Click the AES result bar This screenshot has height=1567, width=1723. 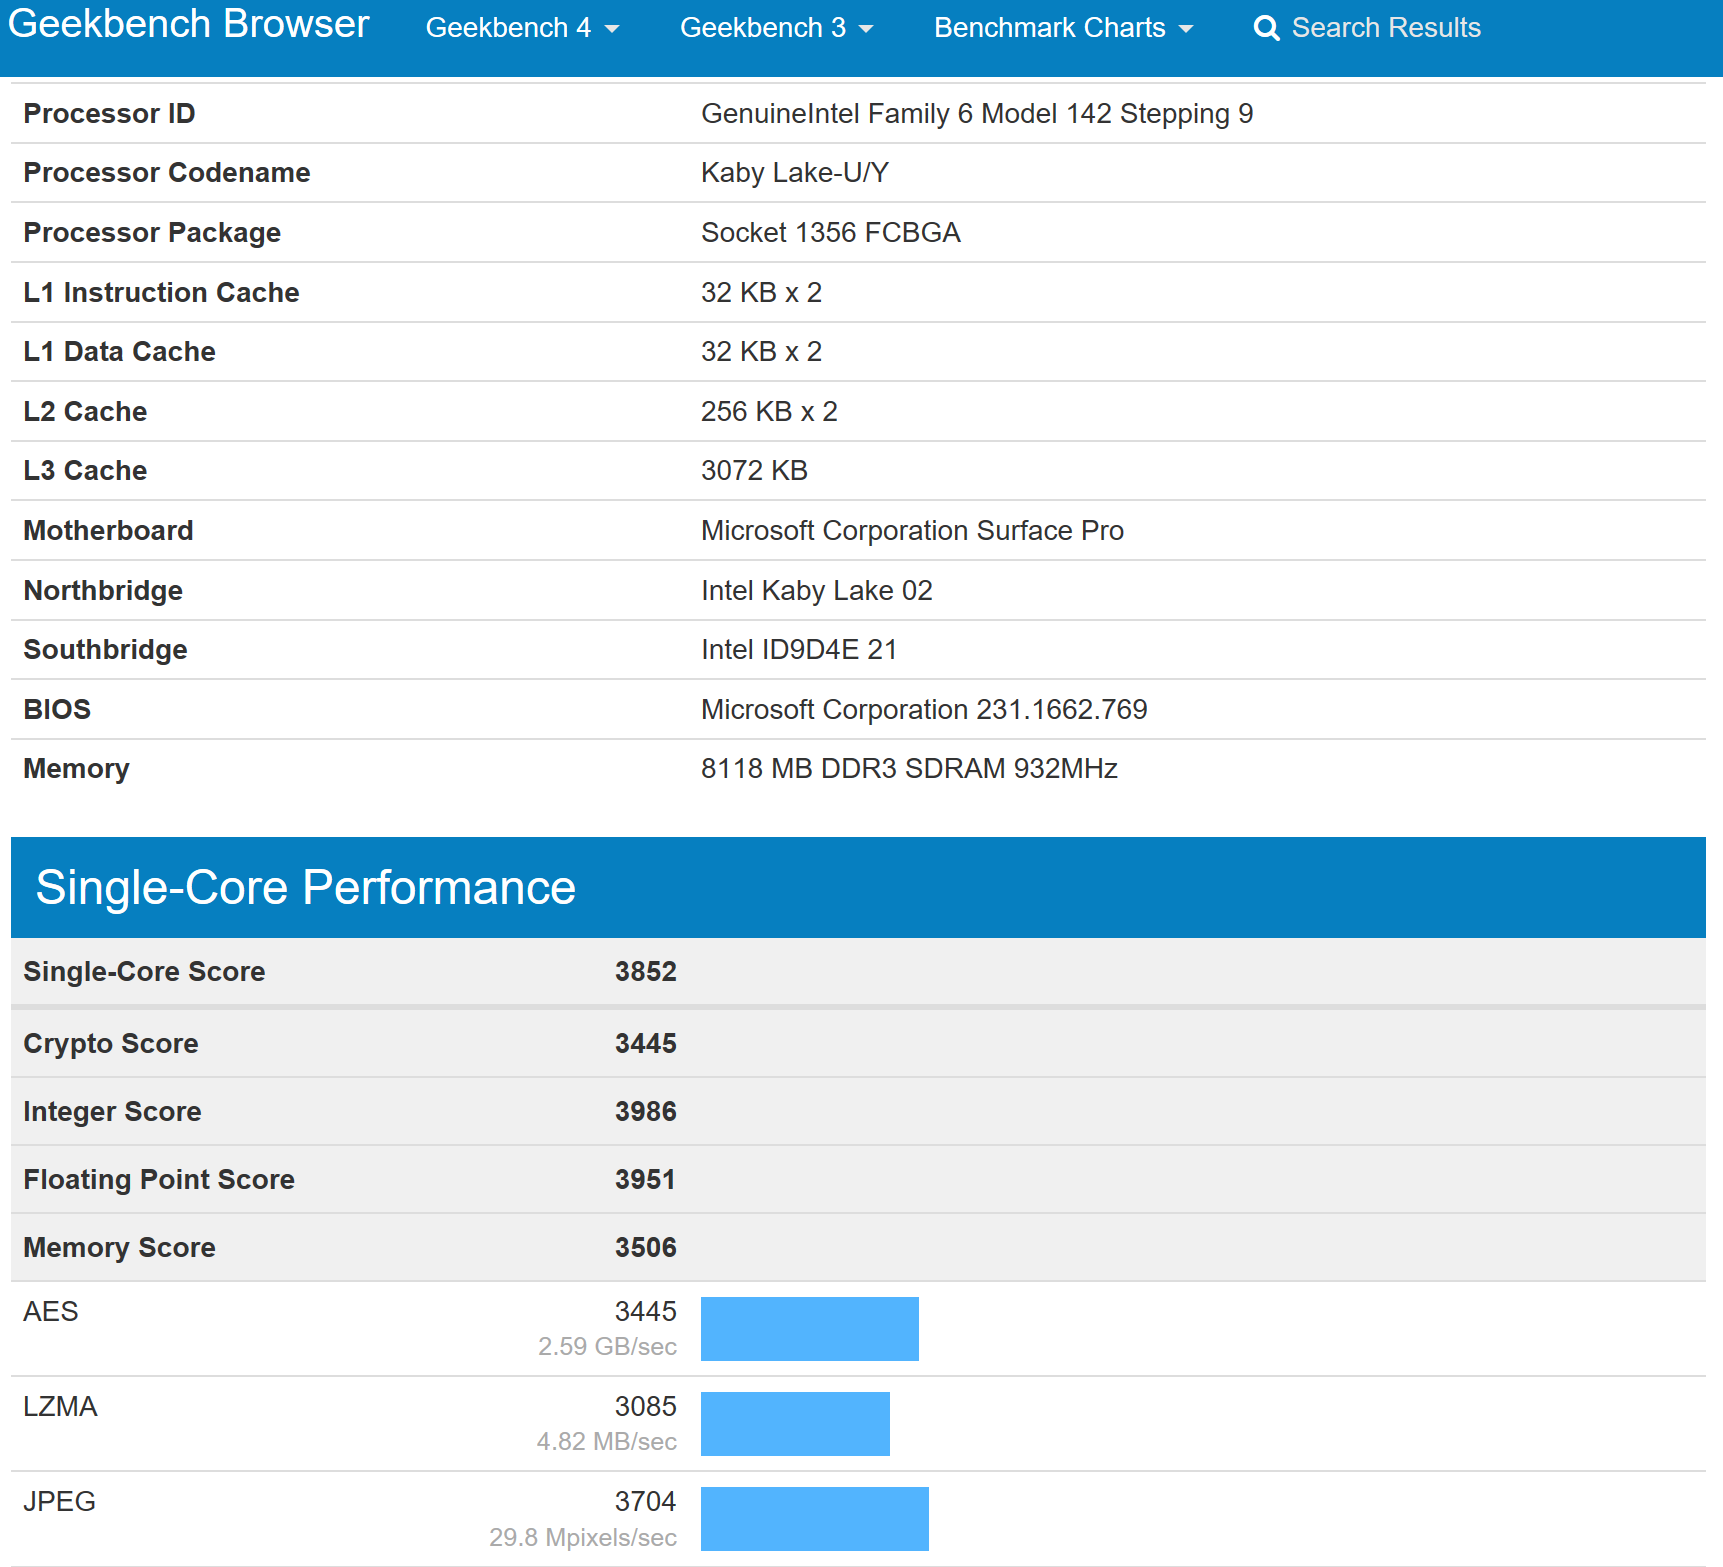tap(810, 1329)
